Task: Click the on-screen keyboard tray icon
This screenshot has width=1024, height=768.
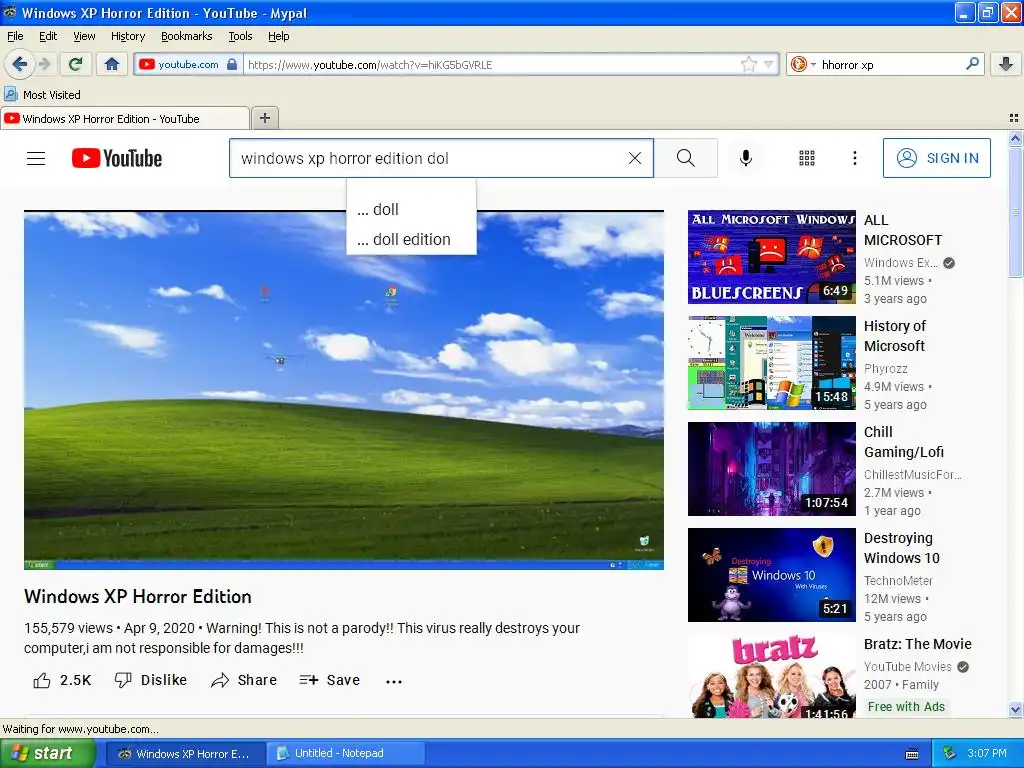Action: [912, 754]
